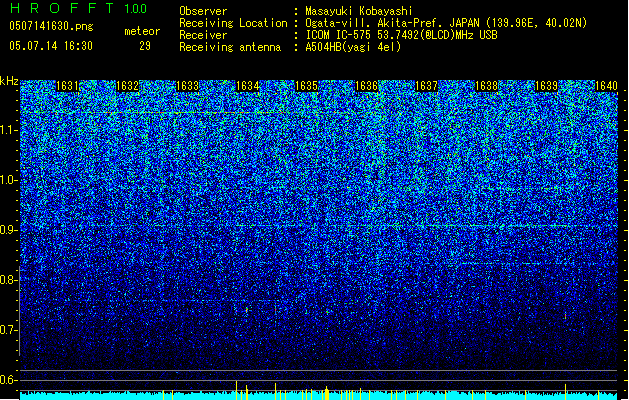Click the 0.9 kHz axis label
The width and height of the screenshot is (629, 400).
tap(8, 230)
